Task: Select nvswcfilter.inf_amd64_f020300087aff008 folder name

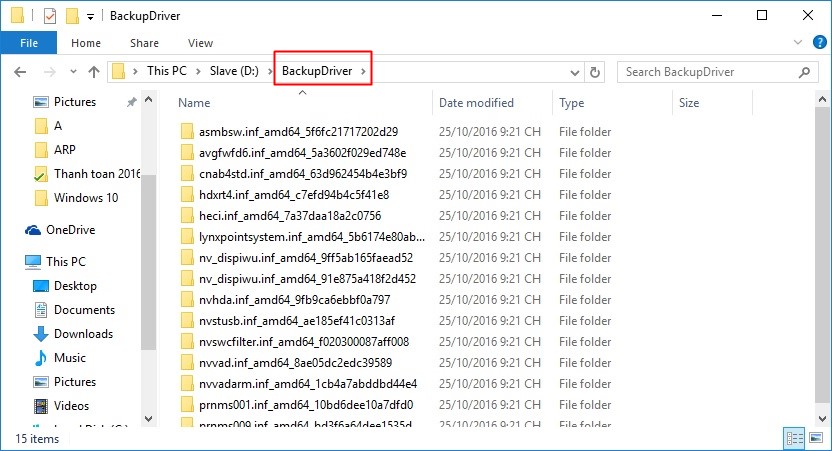Action: coord(304,342)
